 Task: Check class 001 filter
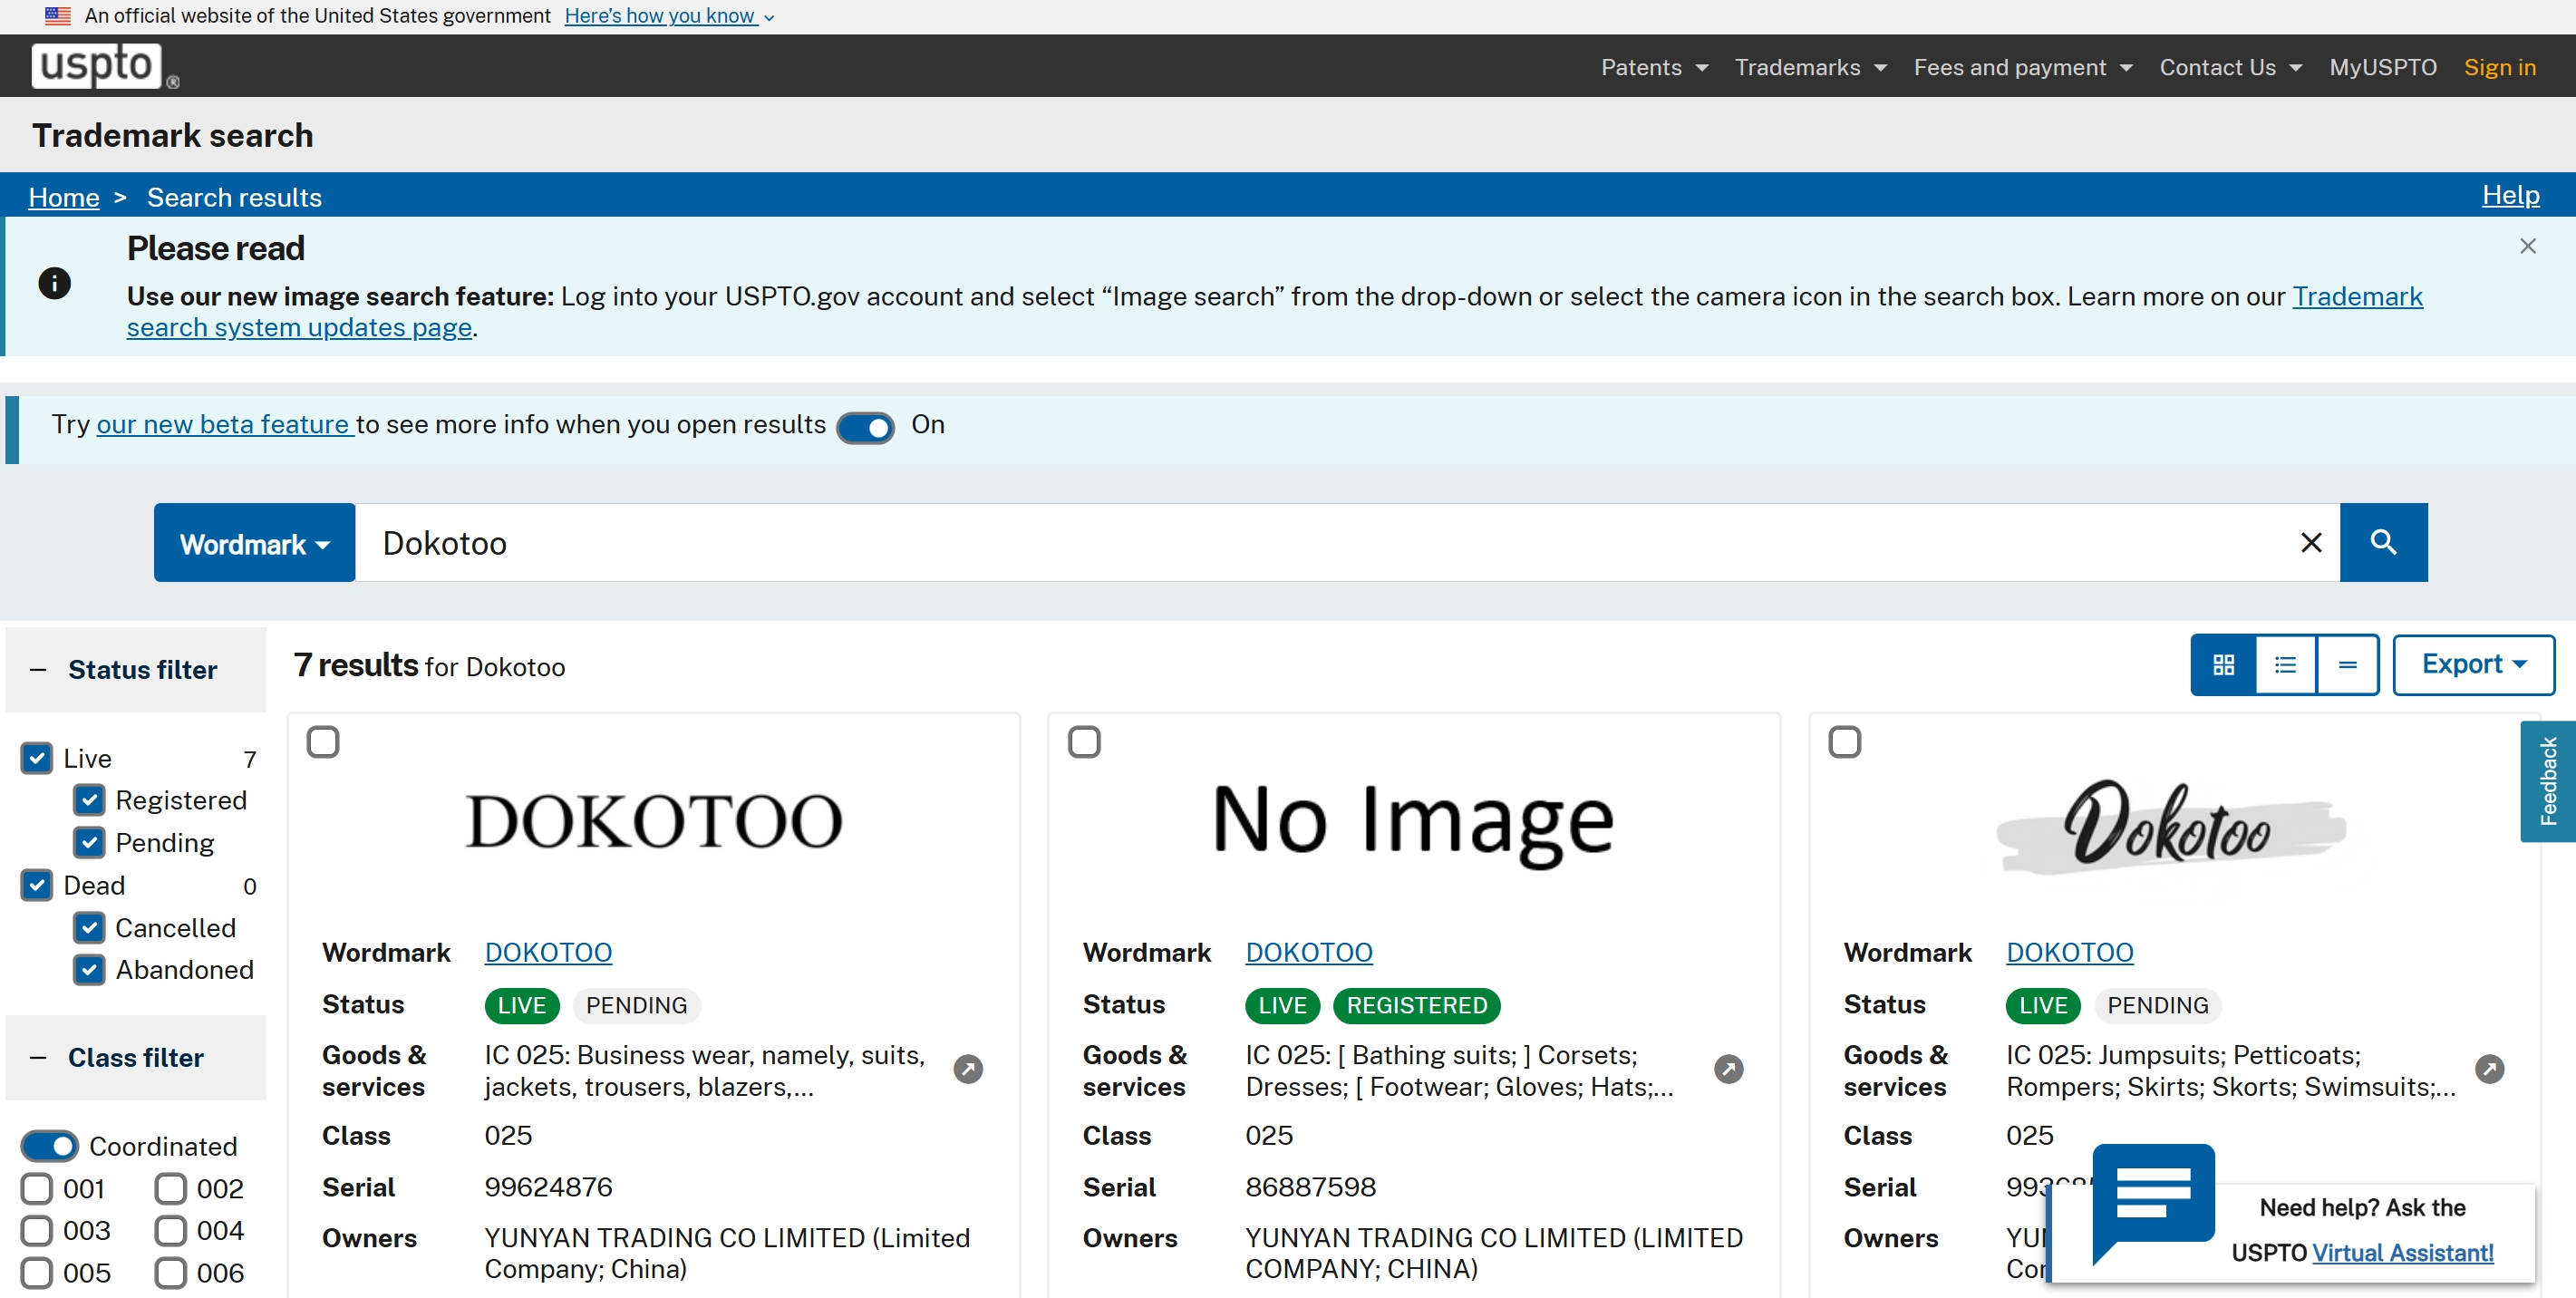click(37, 1189)
